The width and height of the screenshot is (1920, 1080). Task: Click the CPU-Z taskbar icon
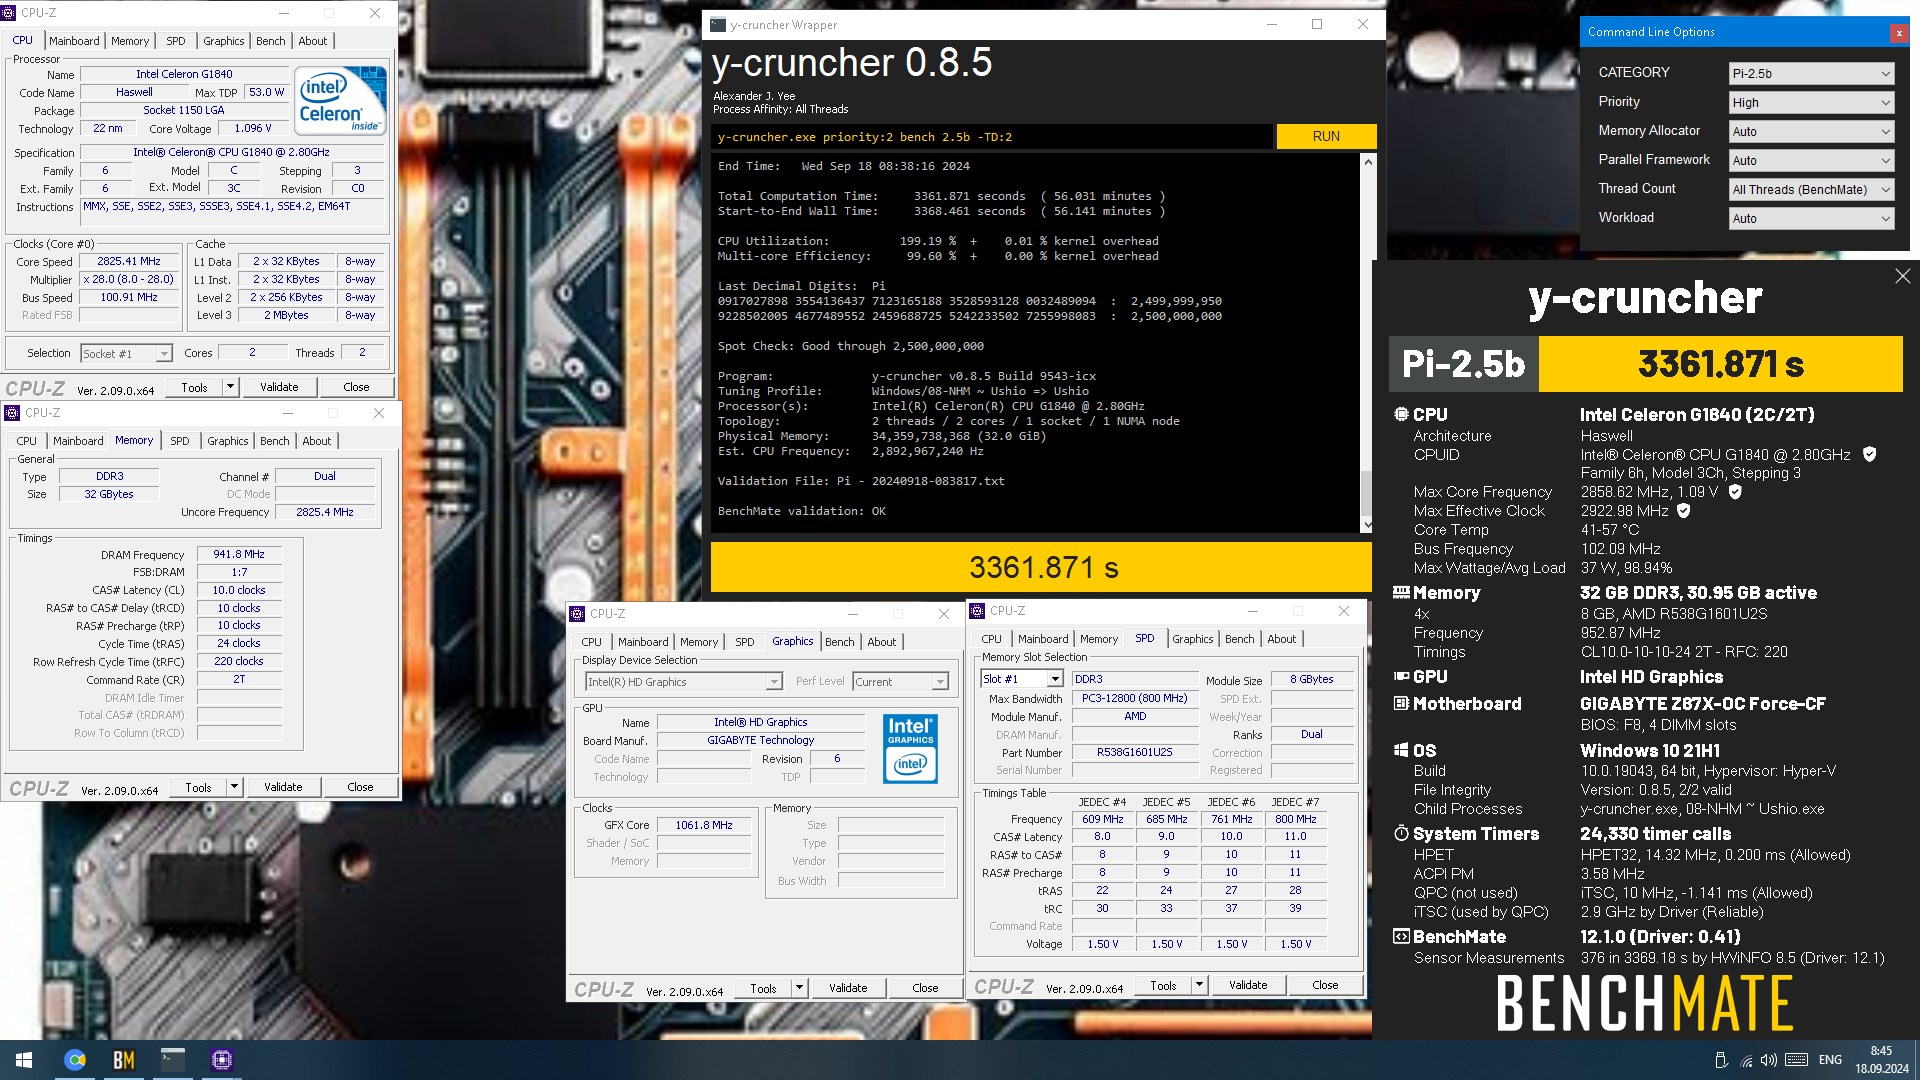[x=222, y=1060]
